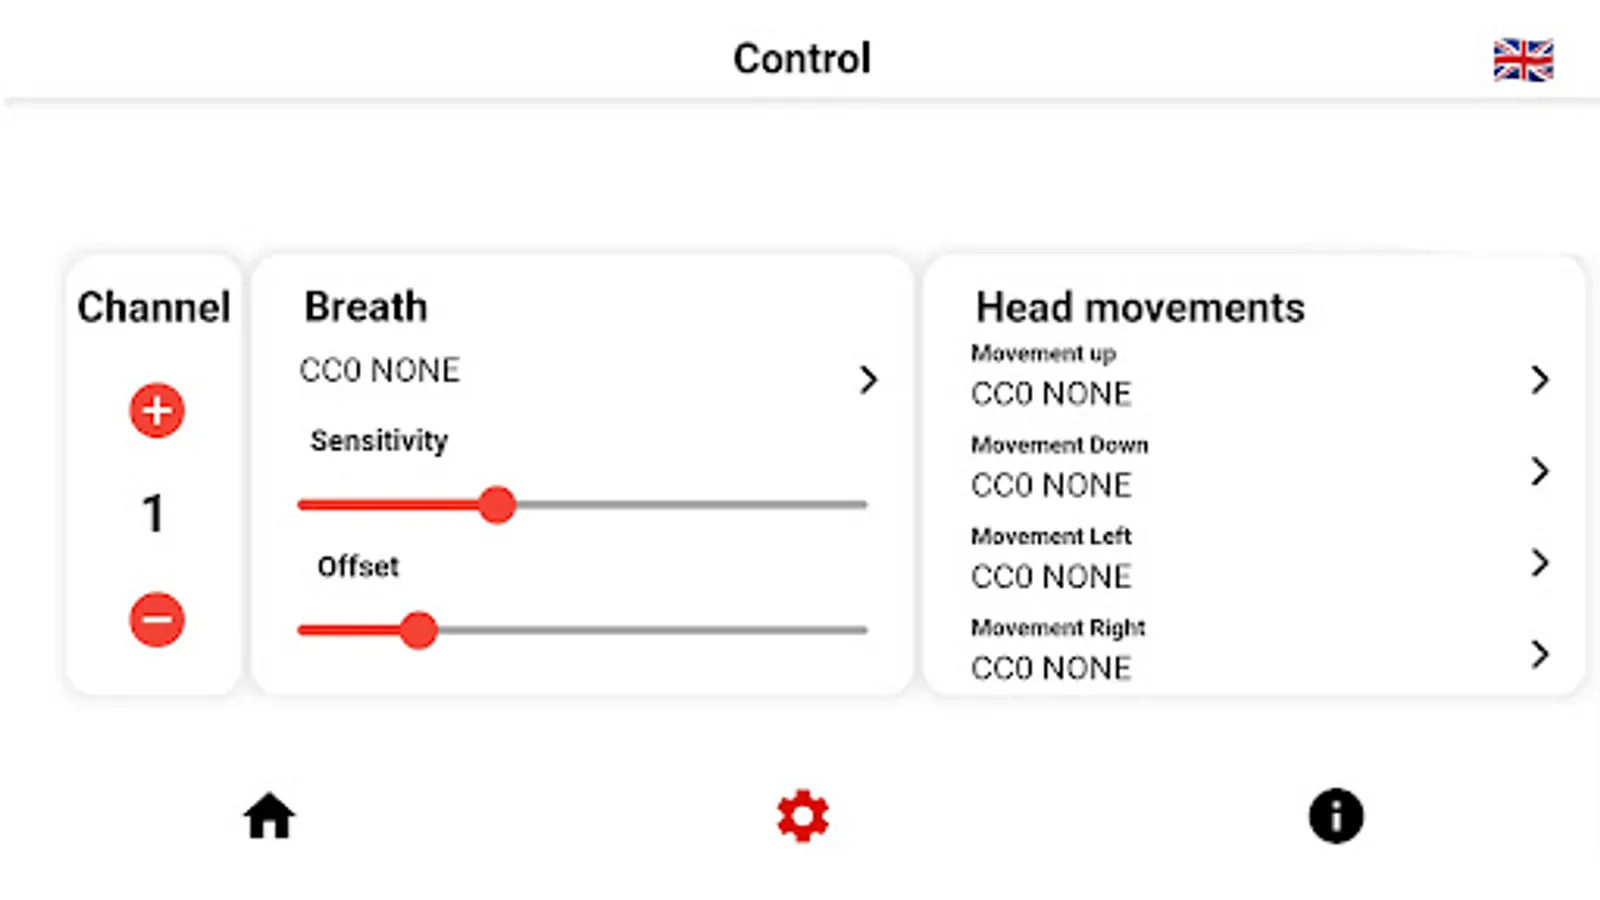Expand Movement up chevron arrow
This screenshot has height=900, width=1600.
1540,379
